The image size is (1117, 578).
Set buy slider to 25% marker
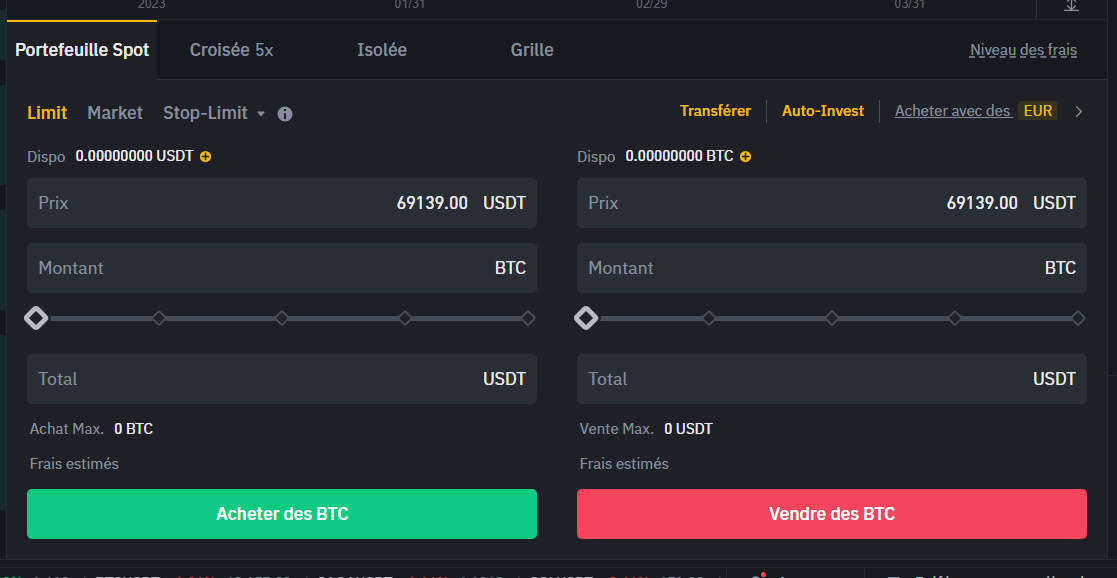(x=159, y=318)
